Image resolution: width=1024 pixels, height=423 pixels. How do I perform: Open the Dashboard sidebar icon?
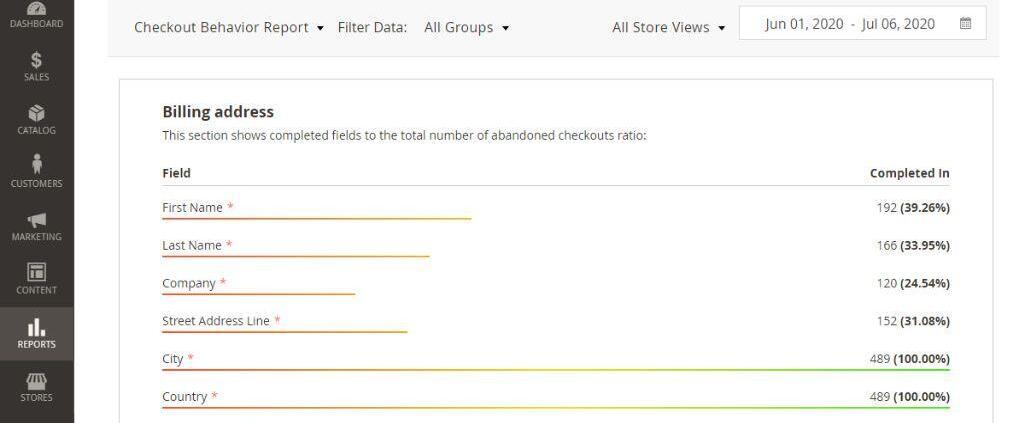pyautogui.click(x=37, y=9)
